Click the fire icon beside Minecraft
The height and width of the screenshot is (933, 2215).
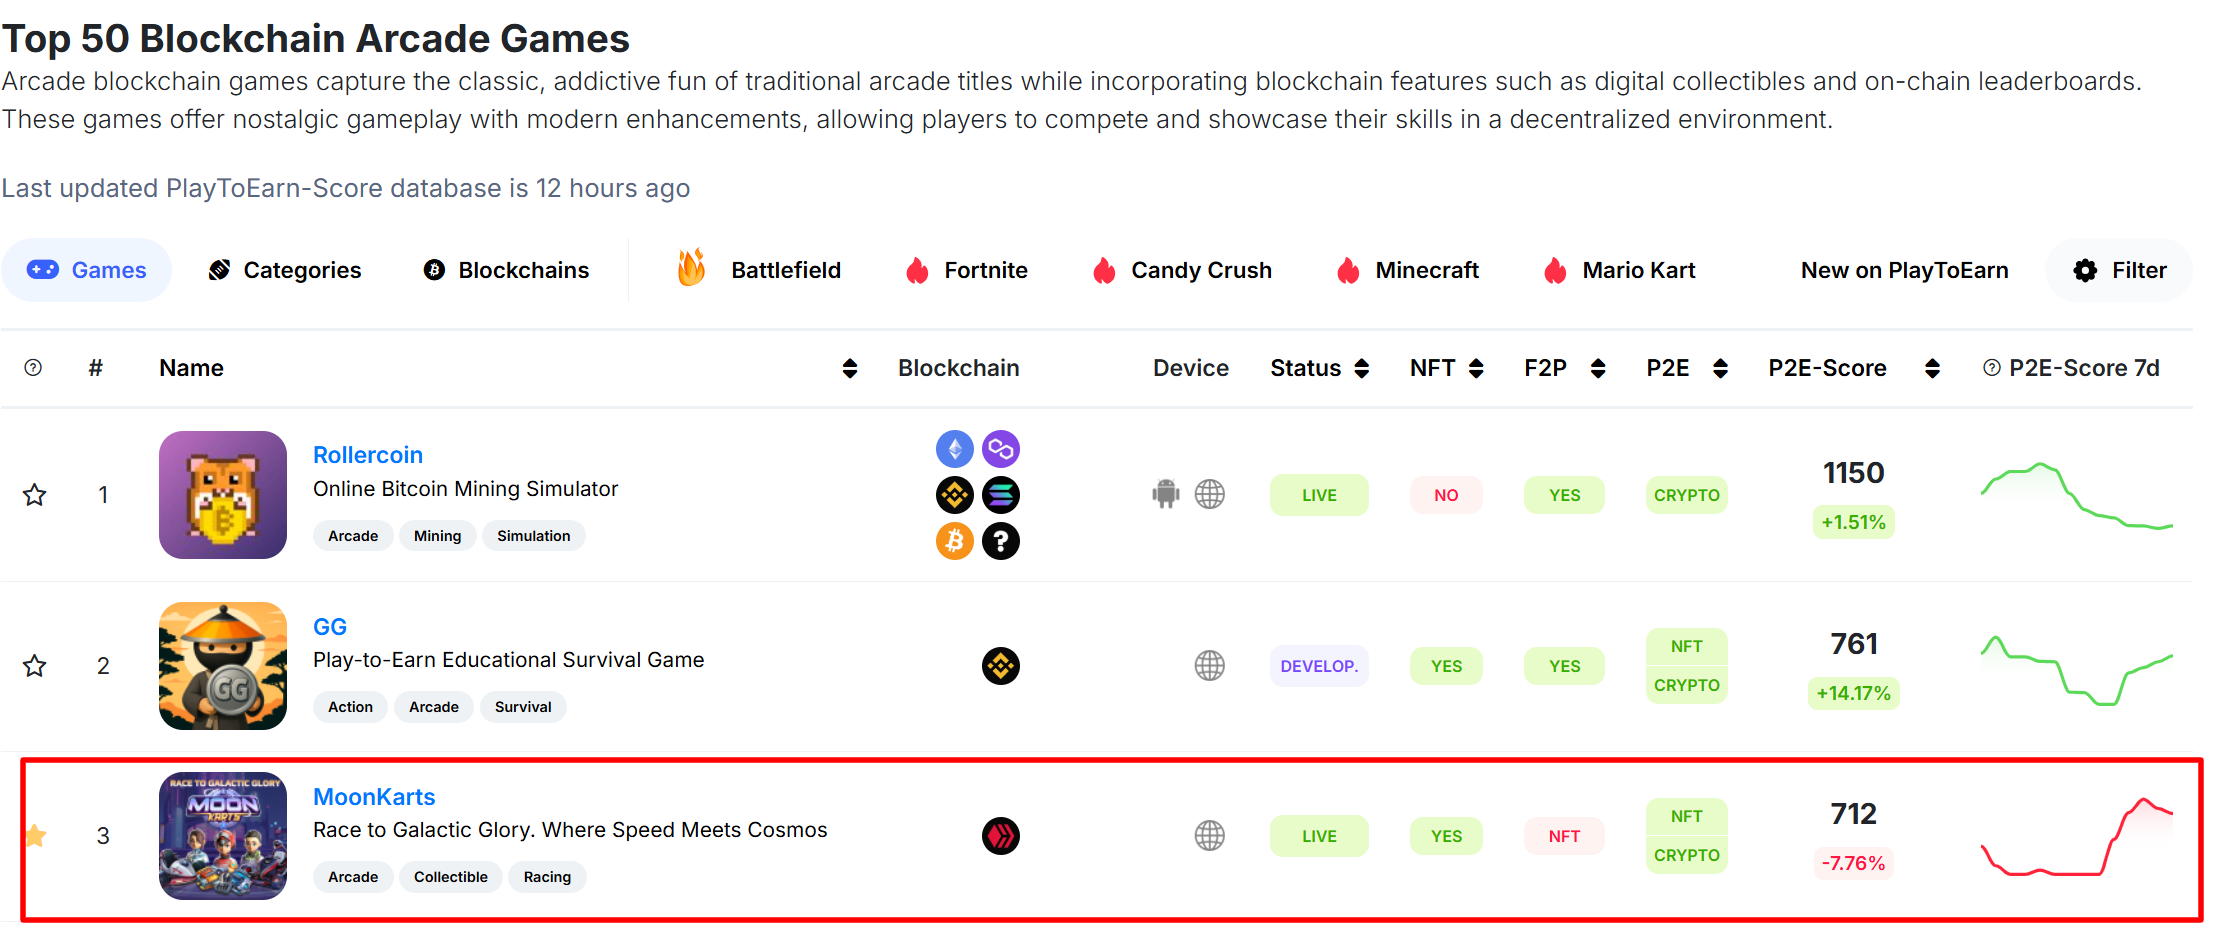1348,271
